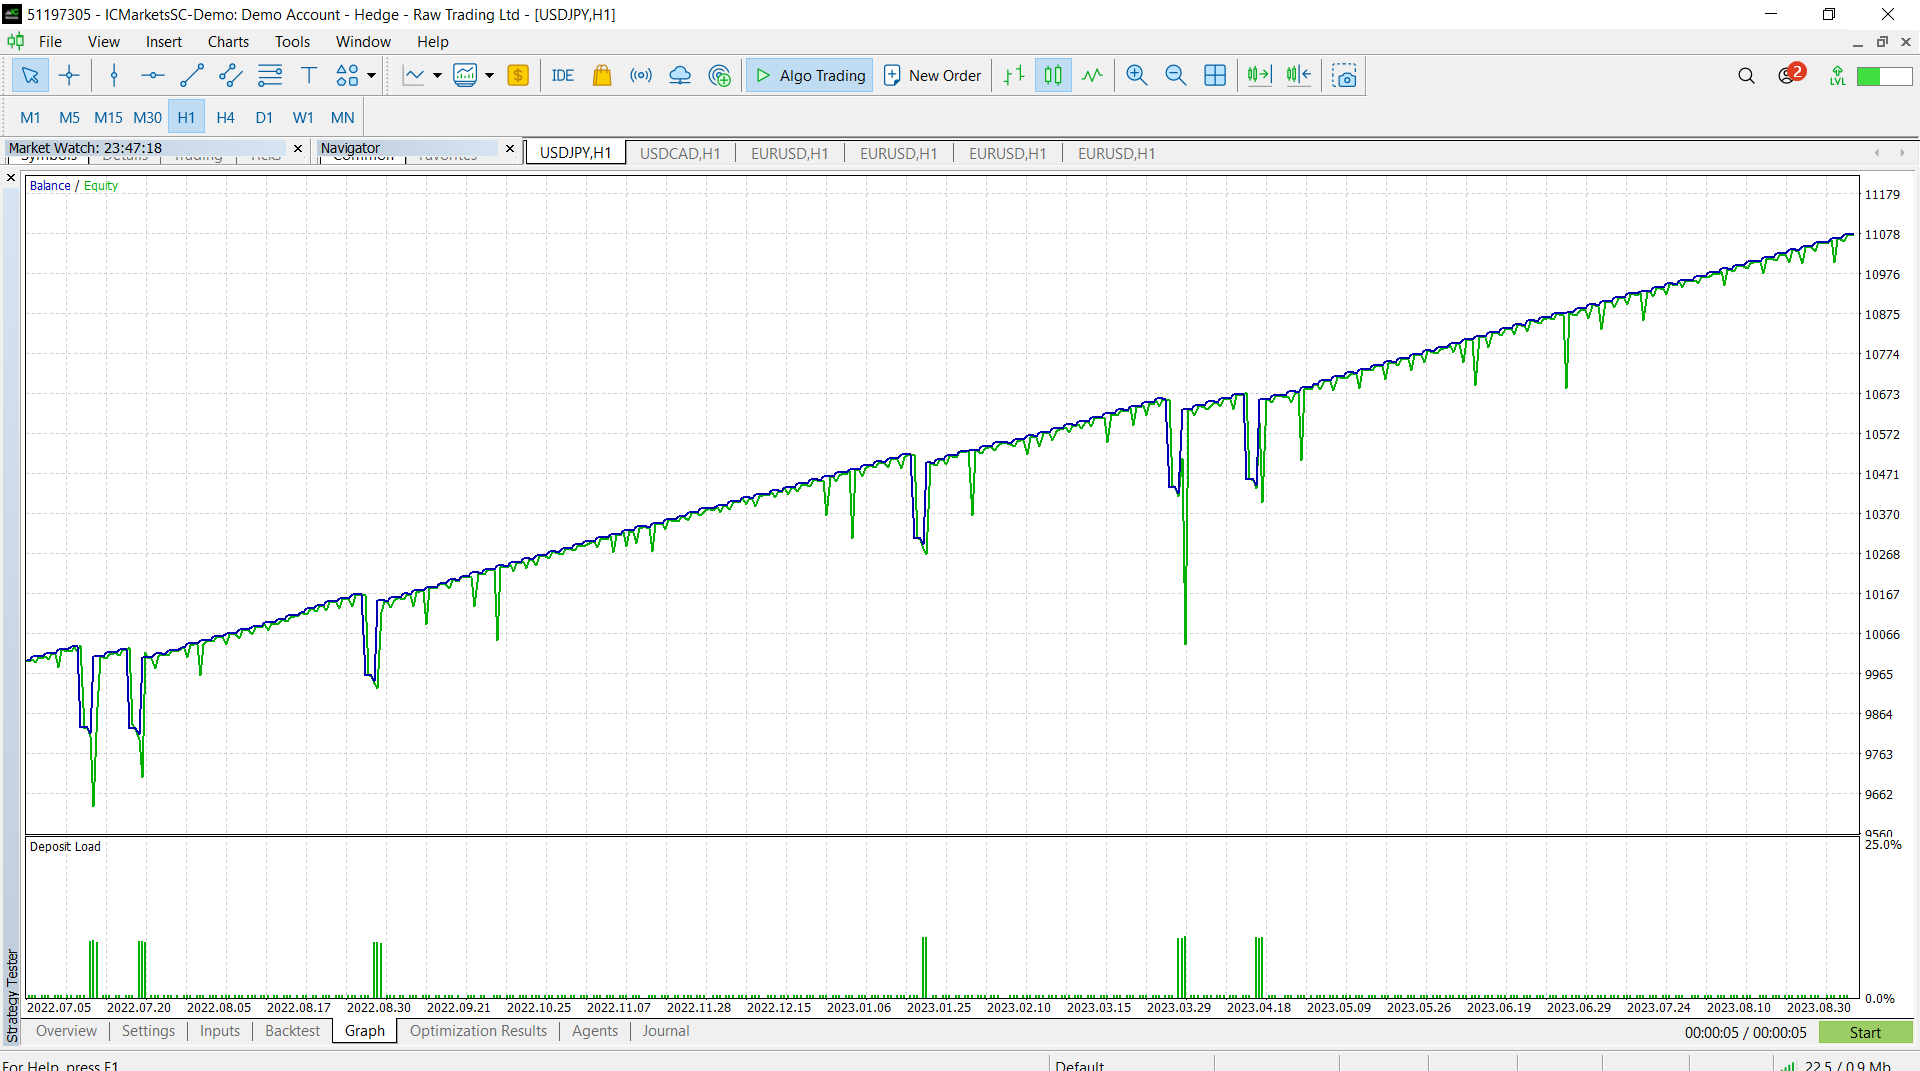This screenshot has width=1920, height=1071.
Task: Expand the indicators dropdown next to chart icon
Action: (487, 75)
